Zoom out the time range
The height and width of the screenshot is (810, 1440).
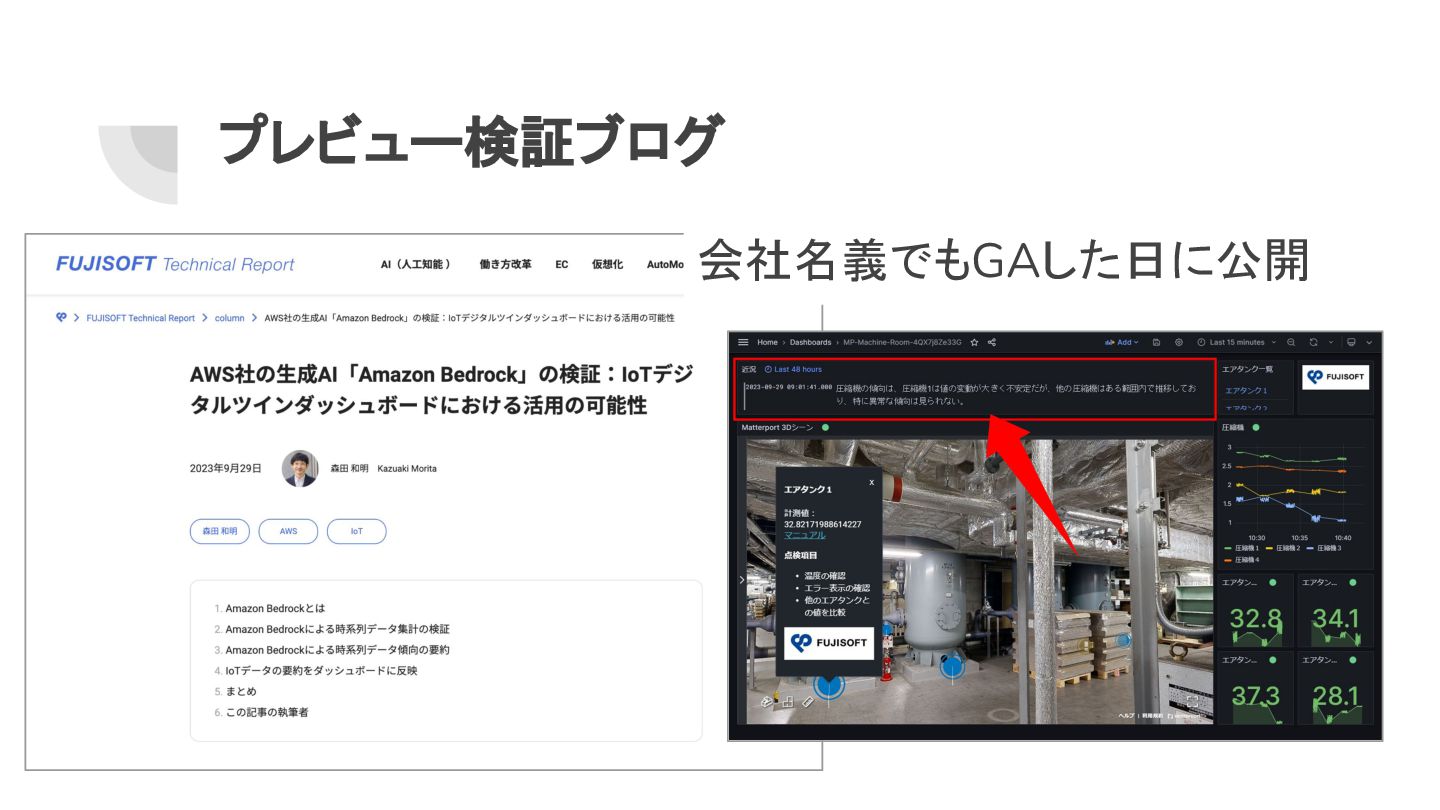pos(1291,342)
